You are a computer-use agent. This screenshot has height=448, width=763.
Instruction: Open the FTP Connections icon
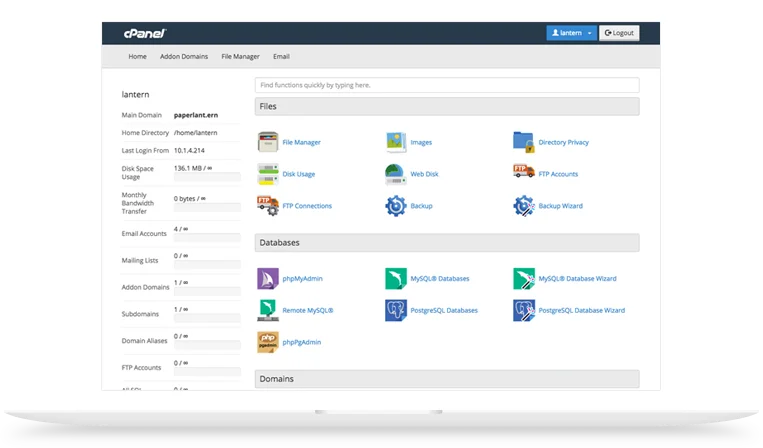pyautogui.click(x=268, y=206)
